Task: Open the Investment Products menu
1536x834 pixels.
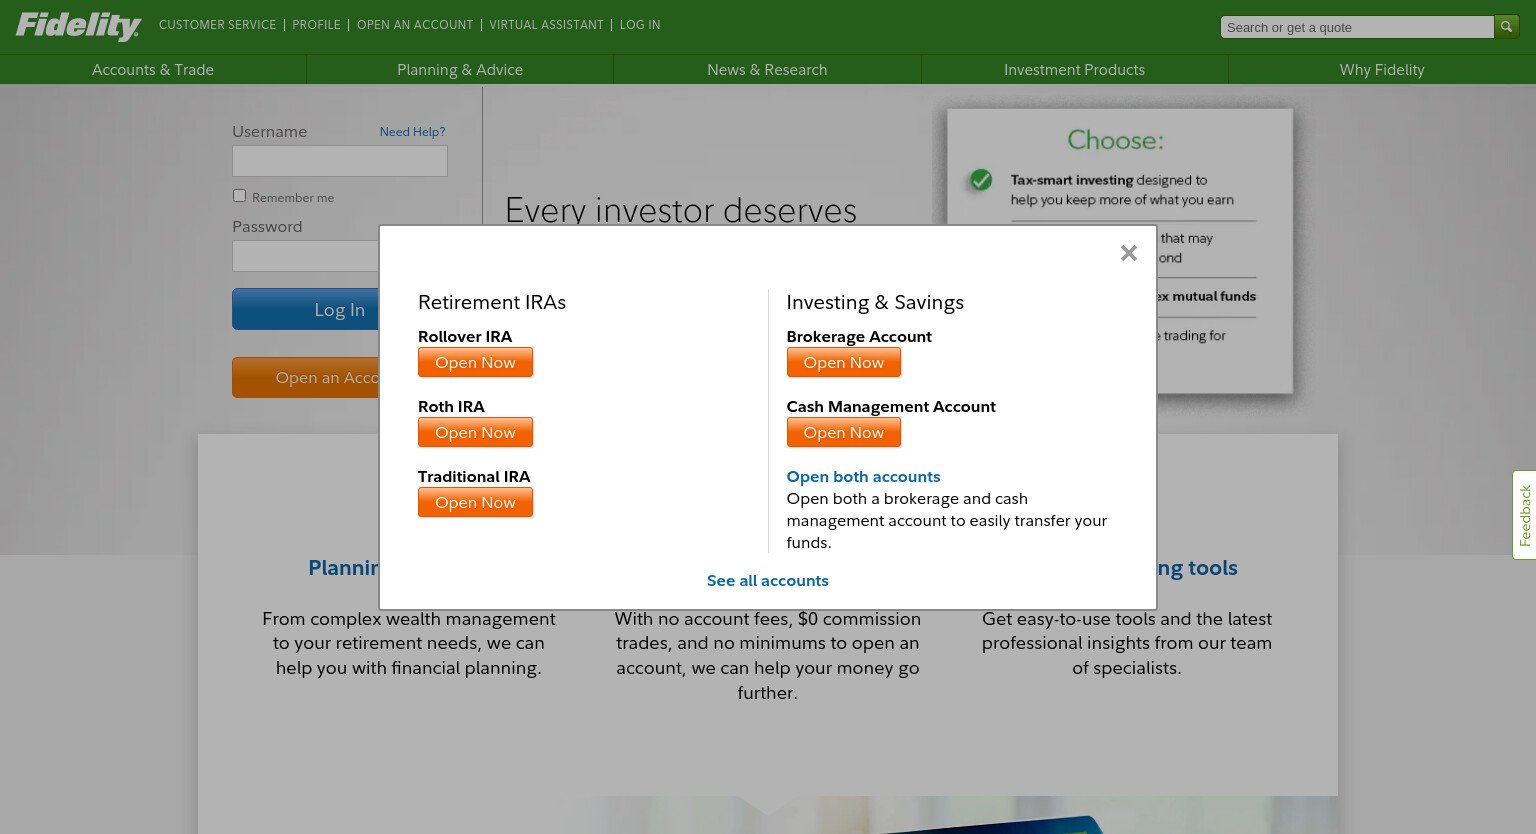Action: (1074, 70)
